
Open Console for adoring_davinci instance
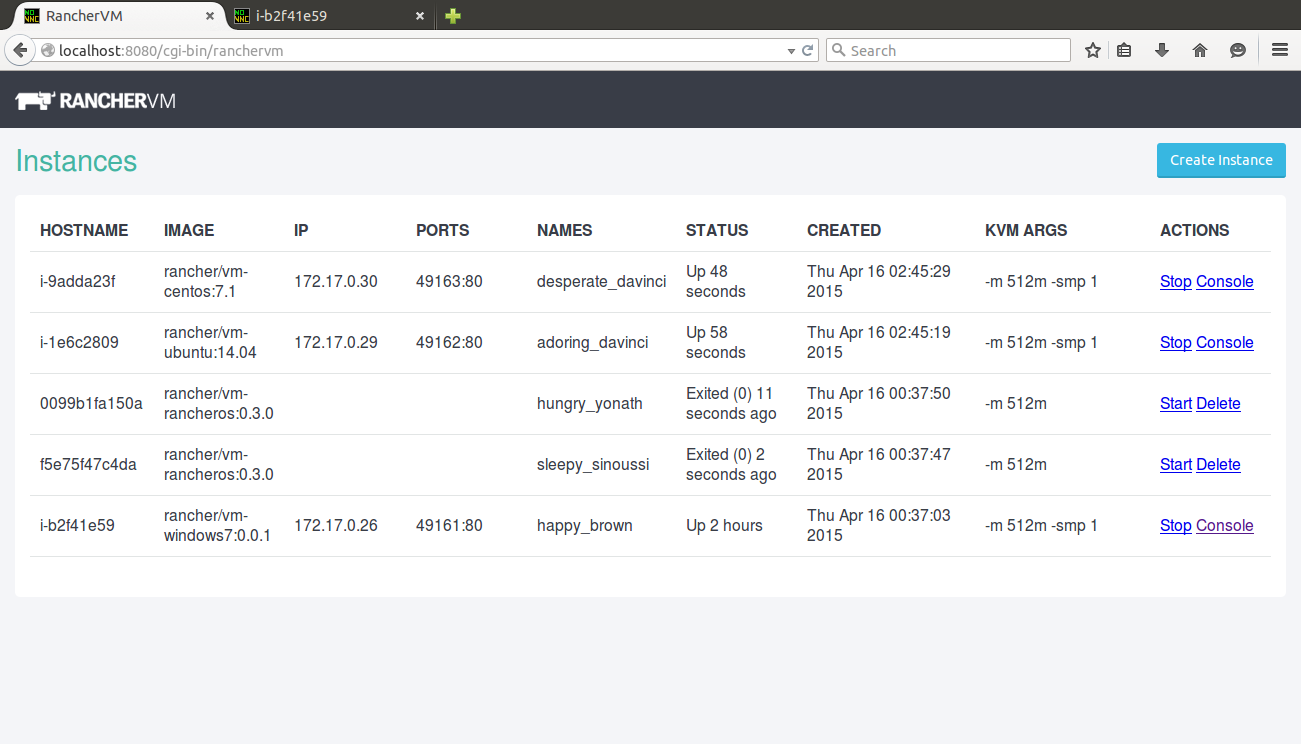(x=1224, y=343)
